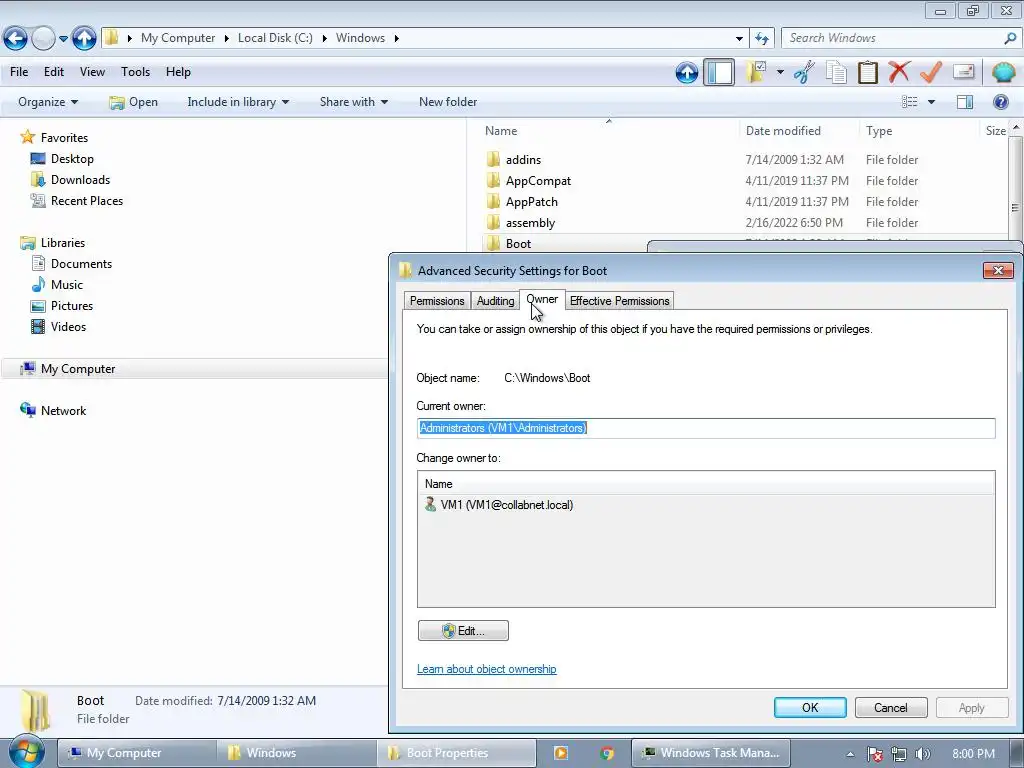This screenshot has width=1024, height=768.
Task: Switch to the Permissions tab
Action: tap(437, 301)
